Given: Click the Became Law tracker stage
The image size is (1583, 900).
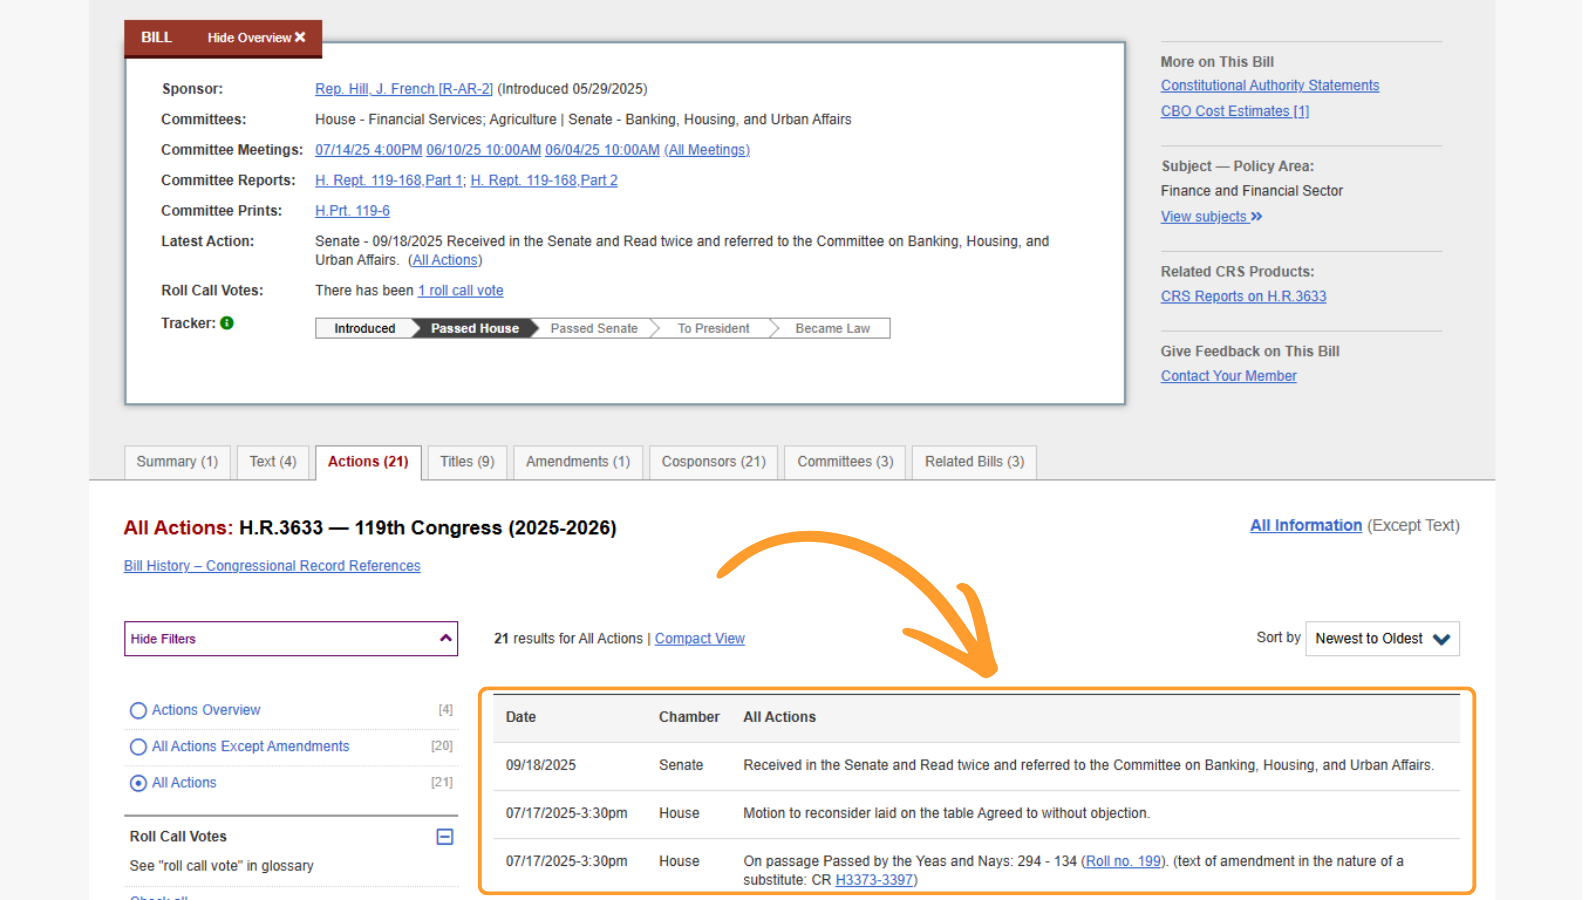Looking at the screenshot, I should (x=832, y=328).
